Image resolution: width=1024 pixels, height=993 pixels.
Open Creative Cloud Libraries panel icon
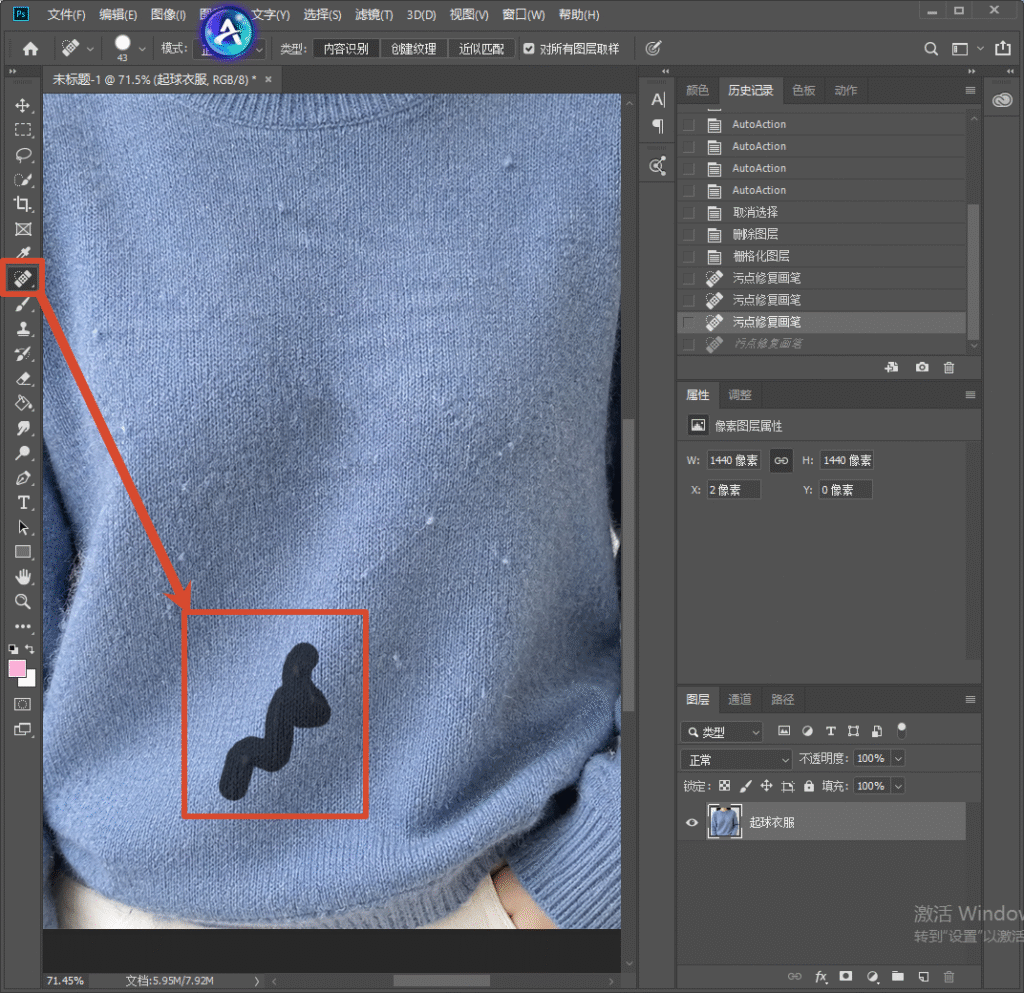tap(1002, 100)
